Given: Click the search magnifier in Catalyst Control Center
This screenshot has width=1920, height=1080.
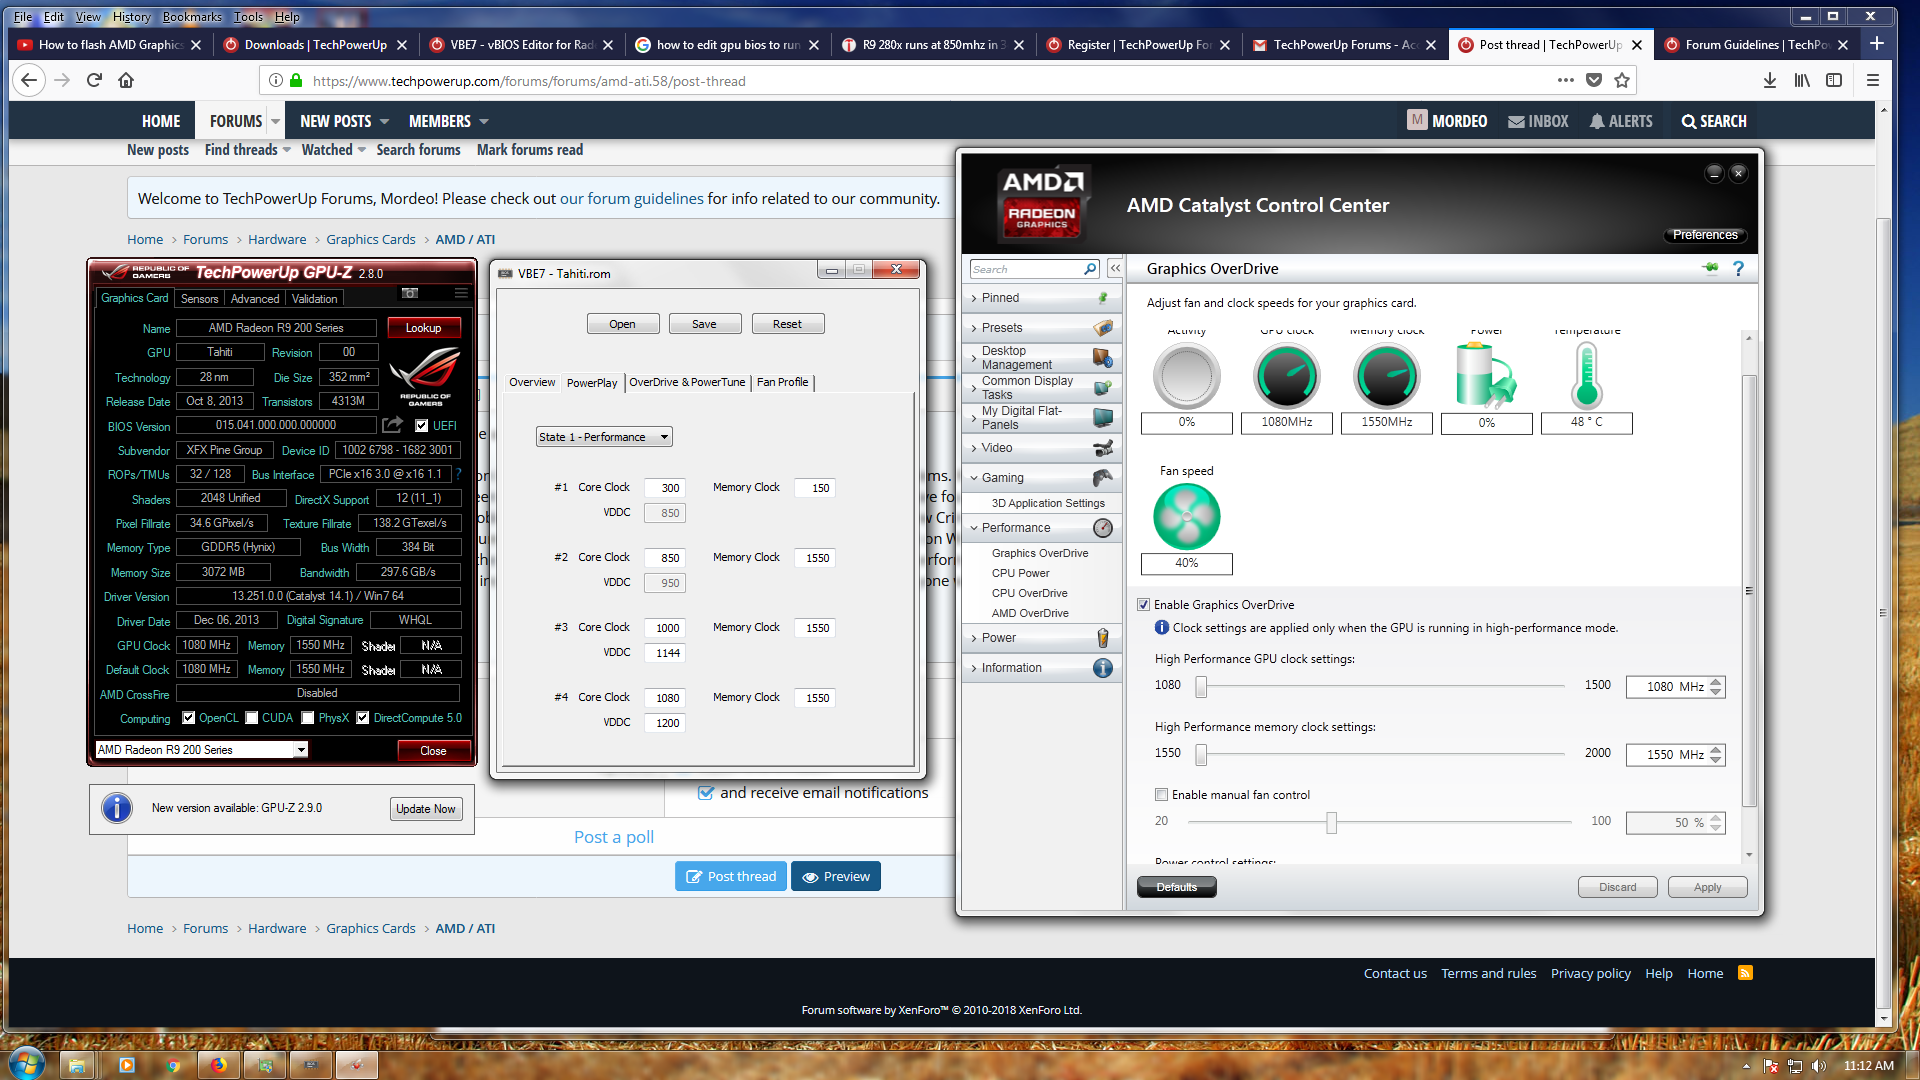Looking at the screenshot, I should [x=1090, y=269].
